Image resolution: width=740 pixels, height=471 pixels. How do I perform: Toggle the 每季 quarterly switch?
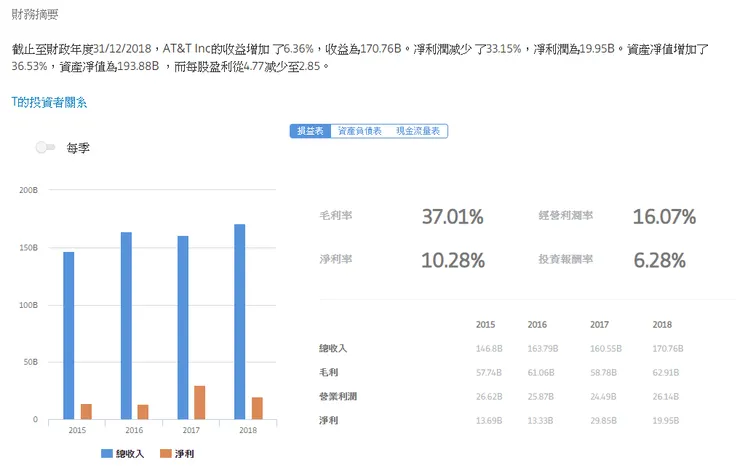[45, 148]
